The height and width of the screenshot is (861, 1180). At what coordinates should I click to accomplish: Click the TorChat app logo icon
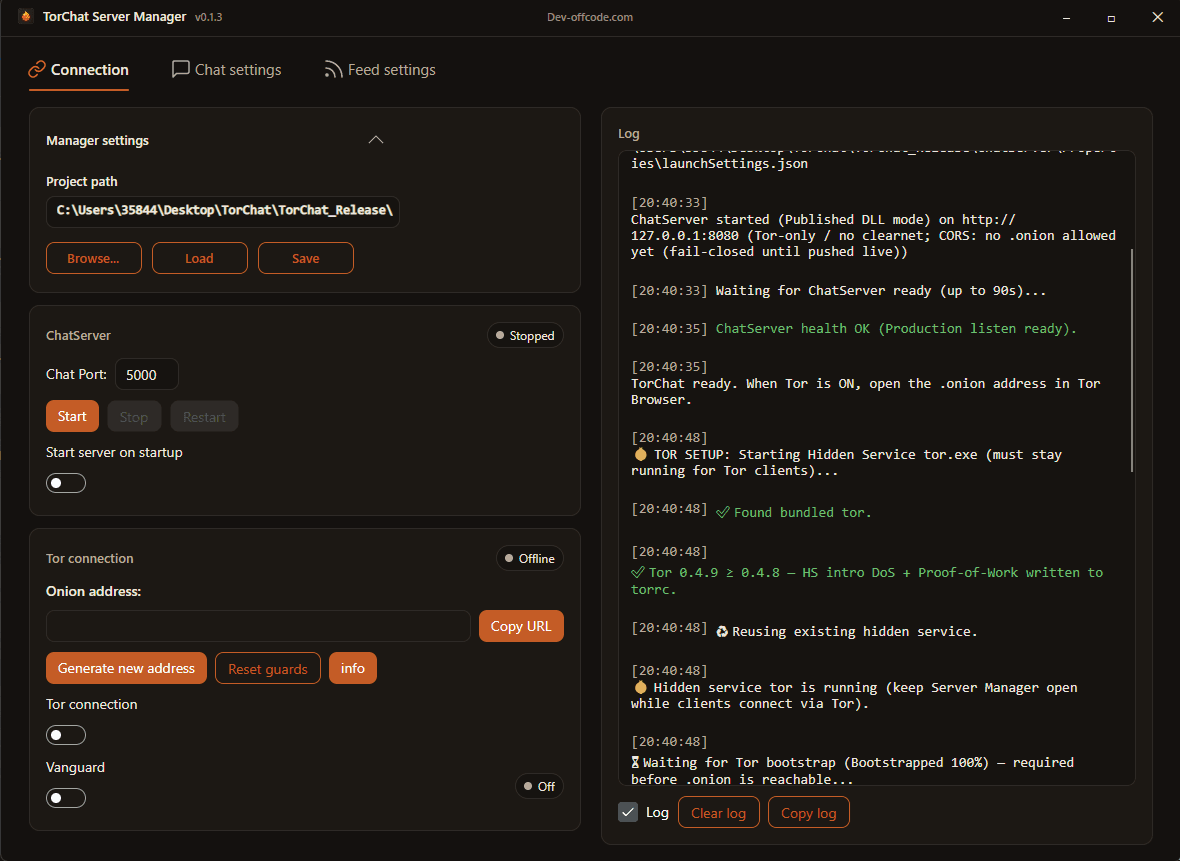pyautogui.click(x=26, y=16)
